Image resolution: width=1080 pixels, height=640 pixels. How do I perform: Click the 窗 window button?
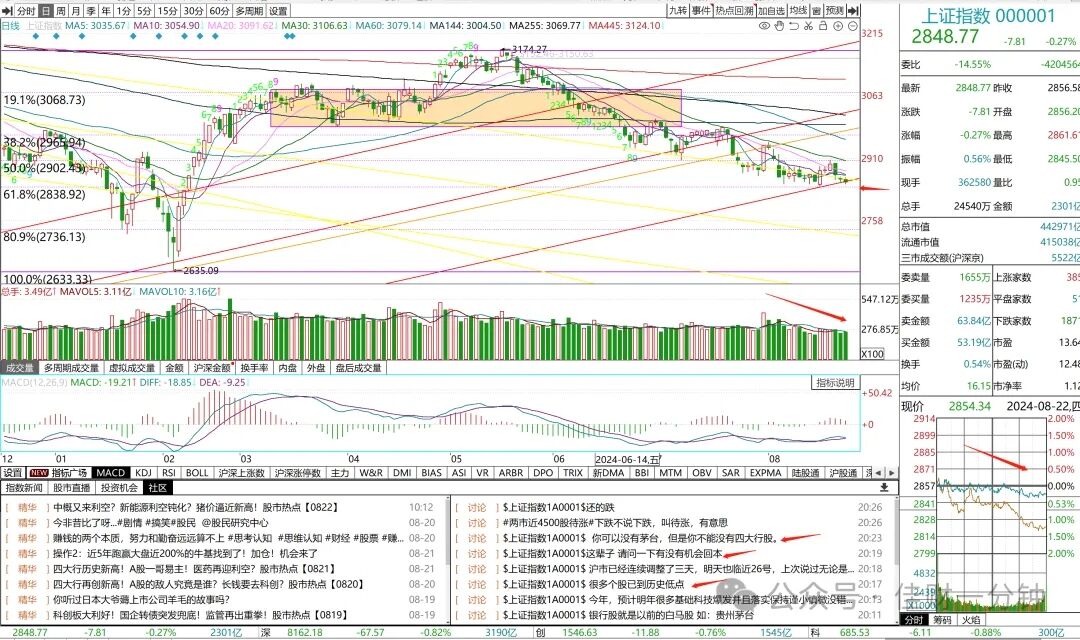pyautogui.click(x=816, y=10)
